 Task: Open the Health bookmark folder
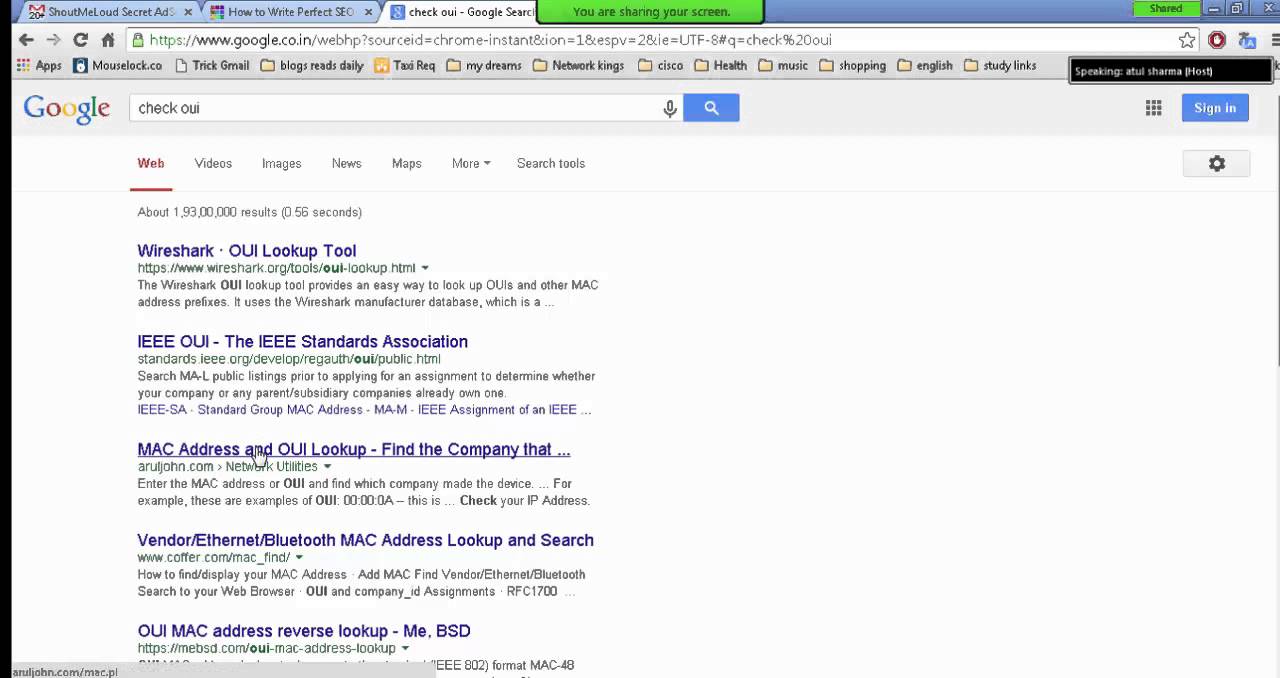720,65
